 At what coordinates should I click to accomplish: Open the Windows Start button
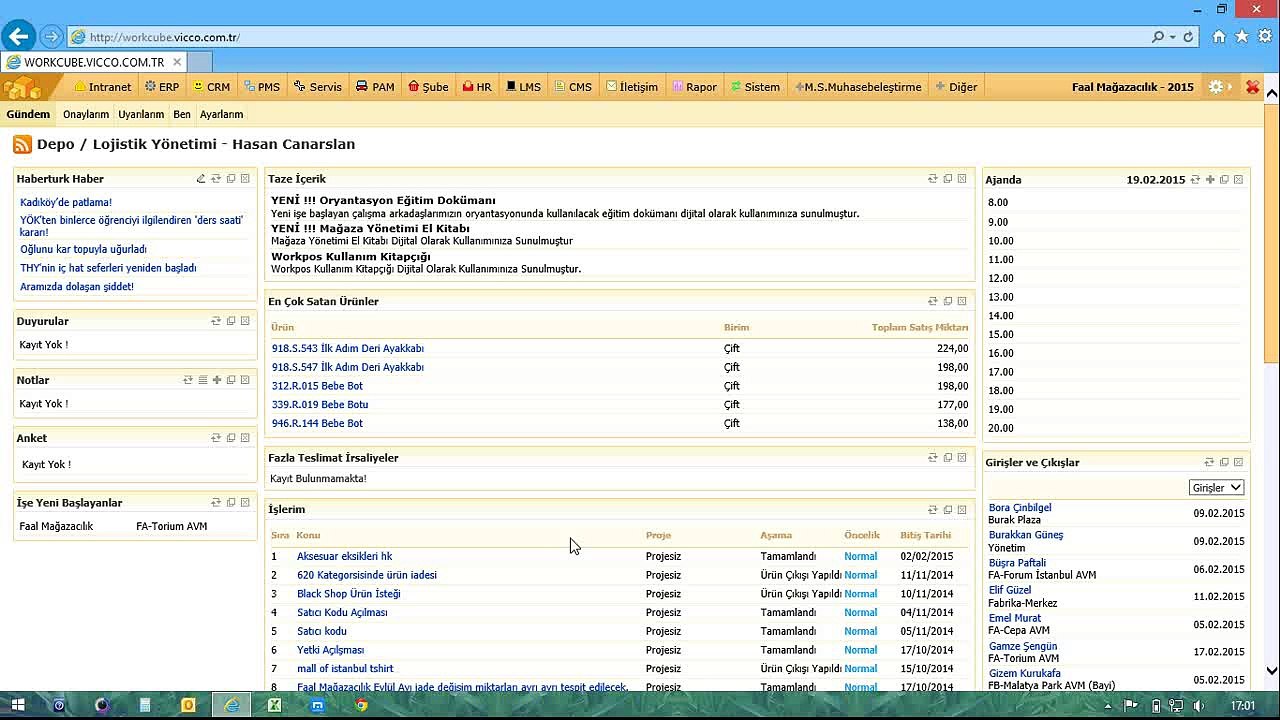point(18,705)
